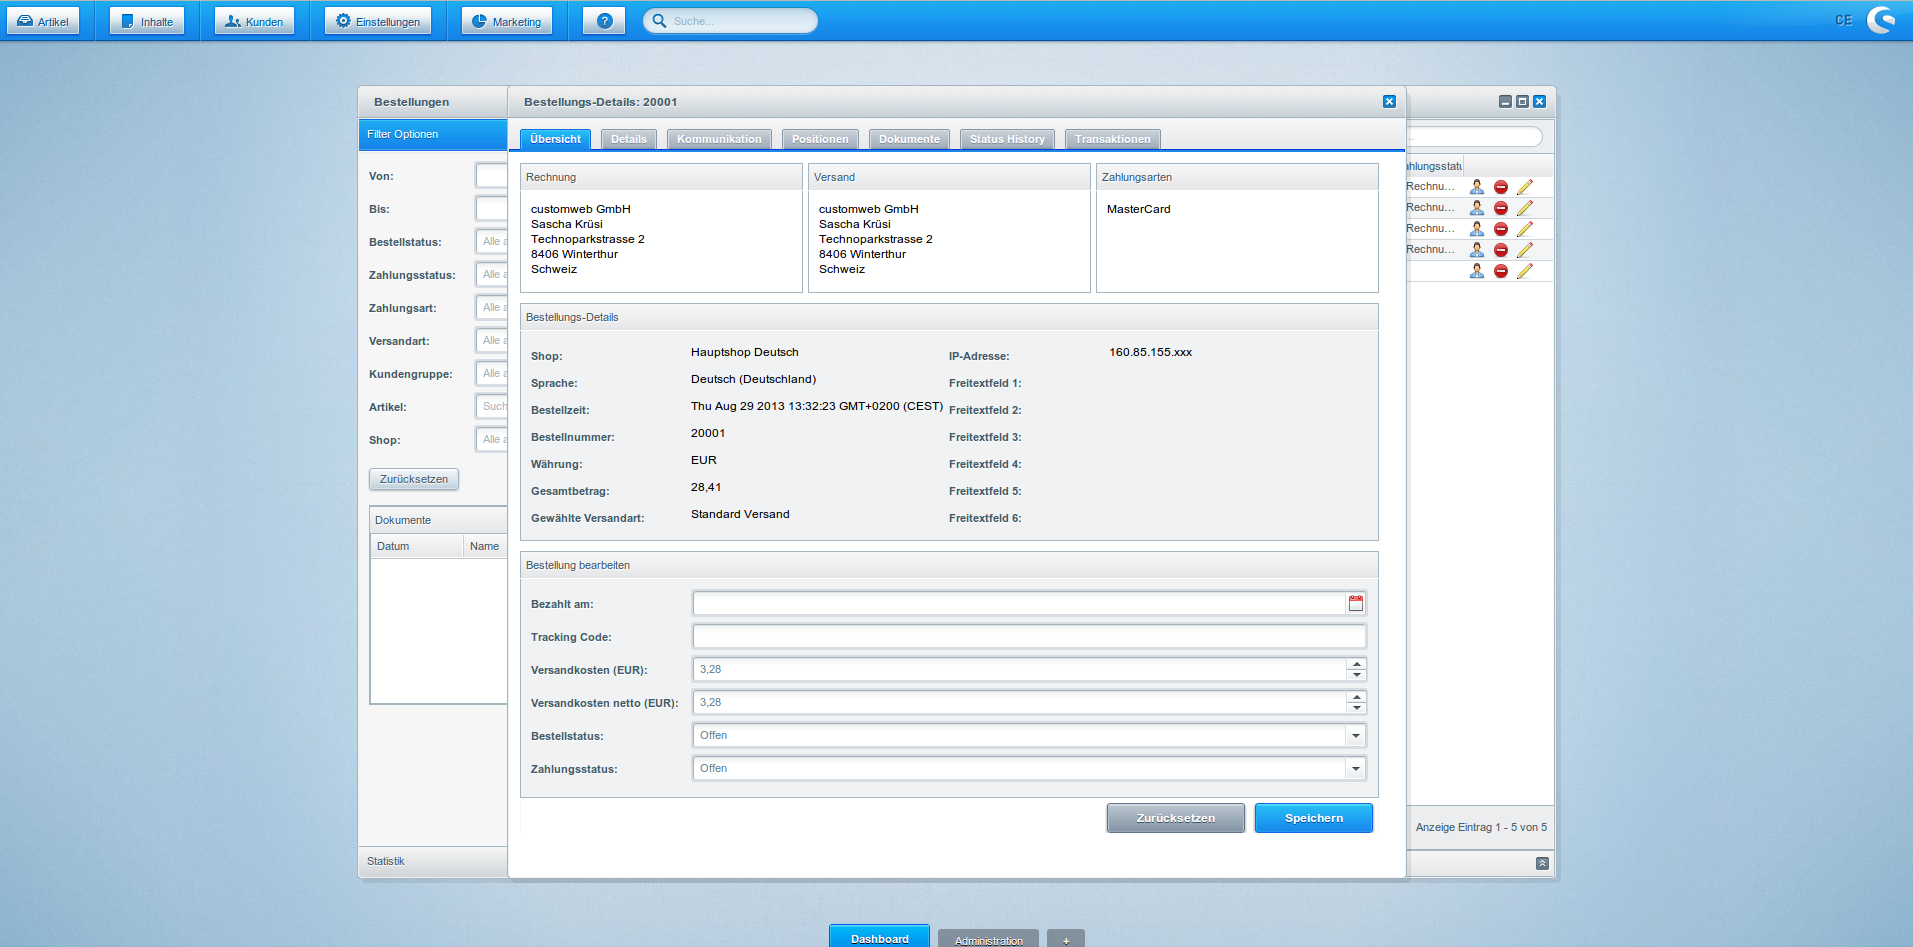Click the pencil edit icon in first row
This screenshot has width=1913, height=947.
coord(1524,187)
